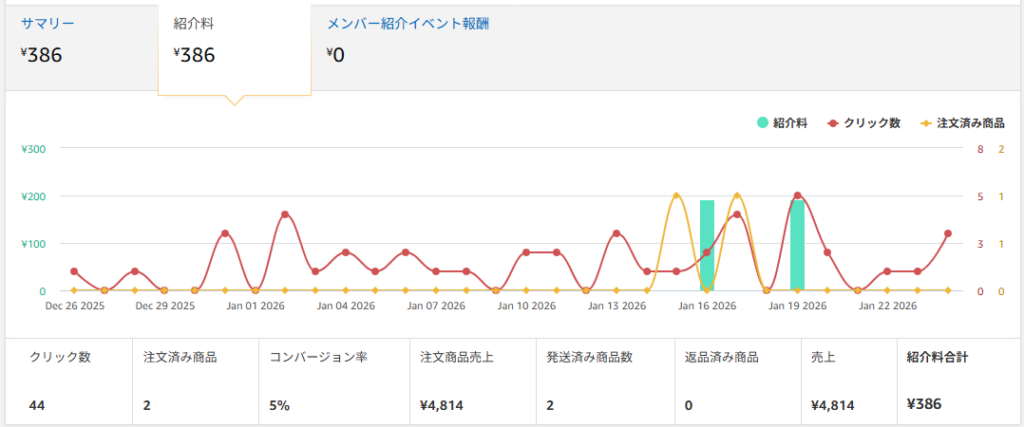The height and width of the screenshot is (427, 1024).
Task: Click the green bar at Jan 16 2026
Action: (x=707, y=245)
